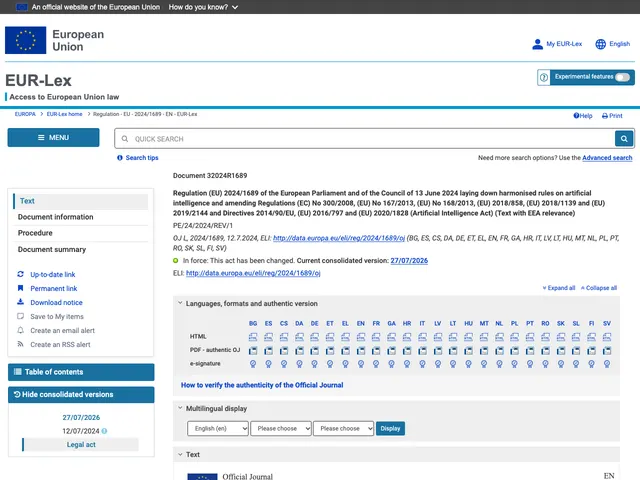Open current consolidated version 27/07/2026 link in notice
Viewport: 640px width, 480px height.
[409, 261]
